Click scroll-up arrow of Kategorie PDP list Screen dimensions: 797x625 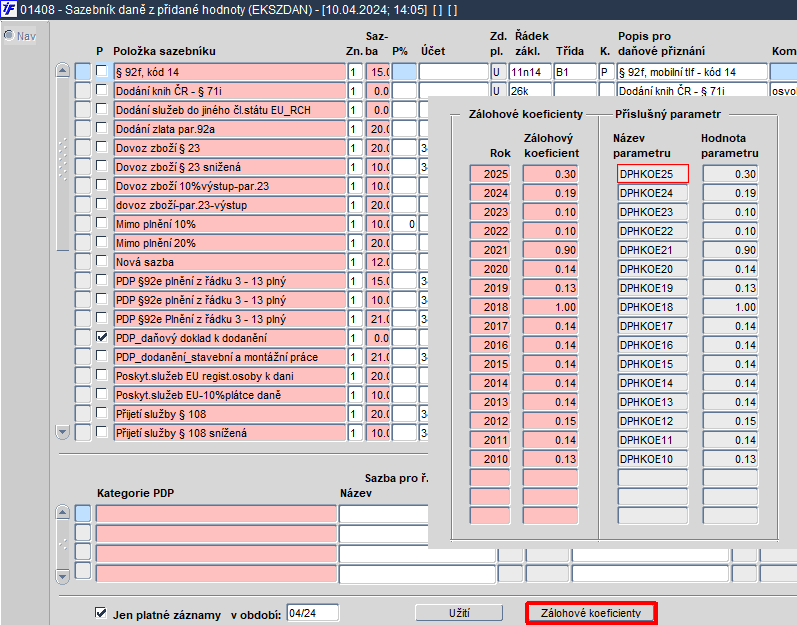[x=62, y=513]
